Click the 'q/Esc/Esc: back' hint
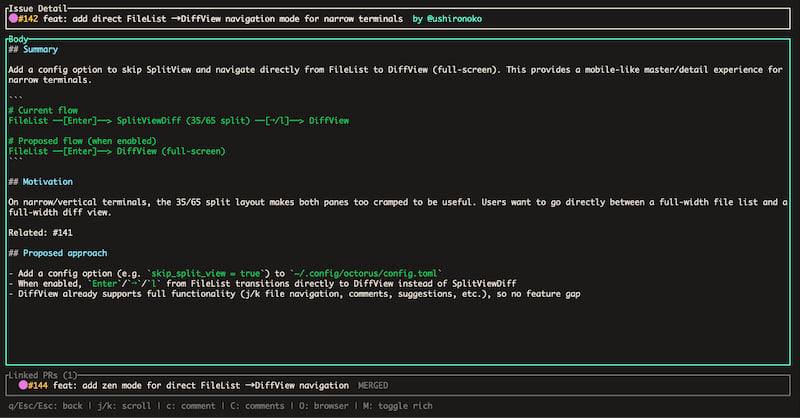Image resolution: width=800 pixels, height=418 pixels. coord(45,406)
